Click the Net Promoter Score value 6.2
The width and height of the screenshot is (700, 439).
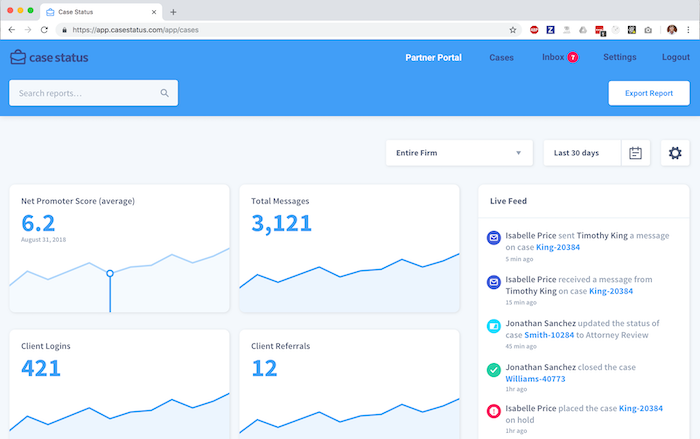click(38, 223)
